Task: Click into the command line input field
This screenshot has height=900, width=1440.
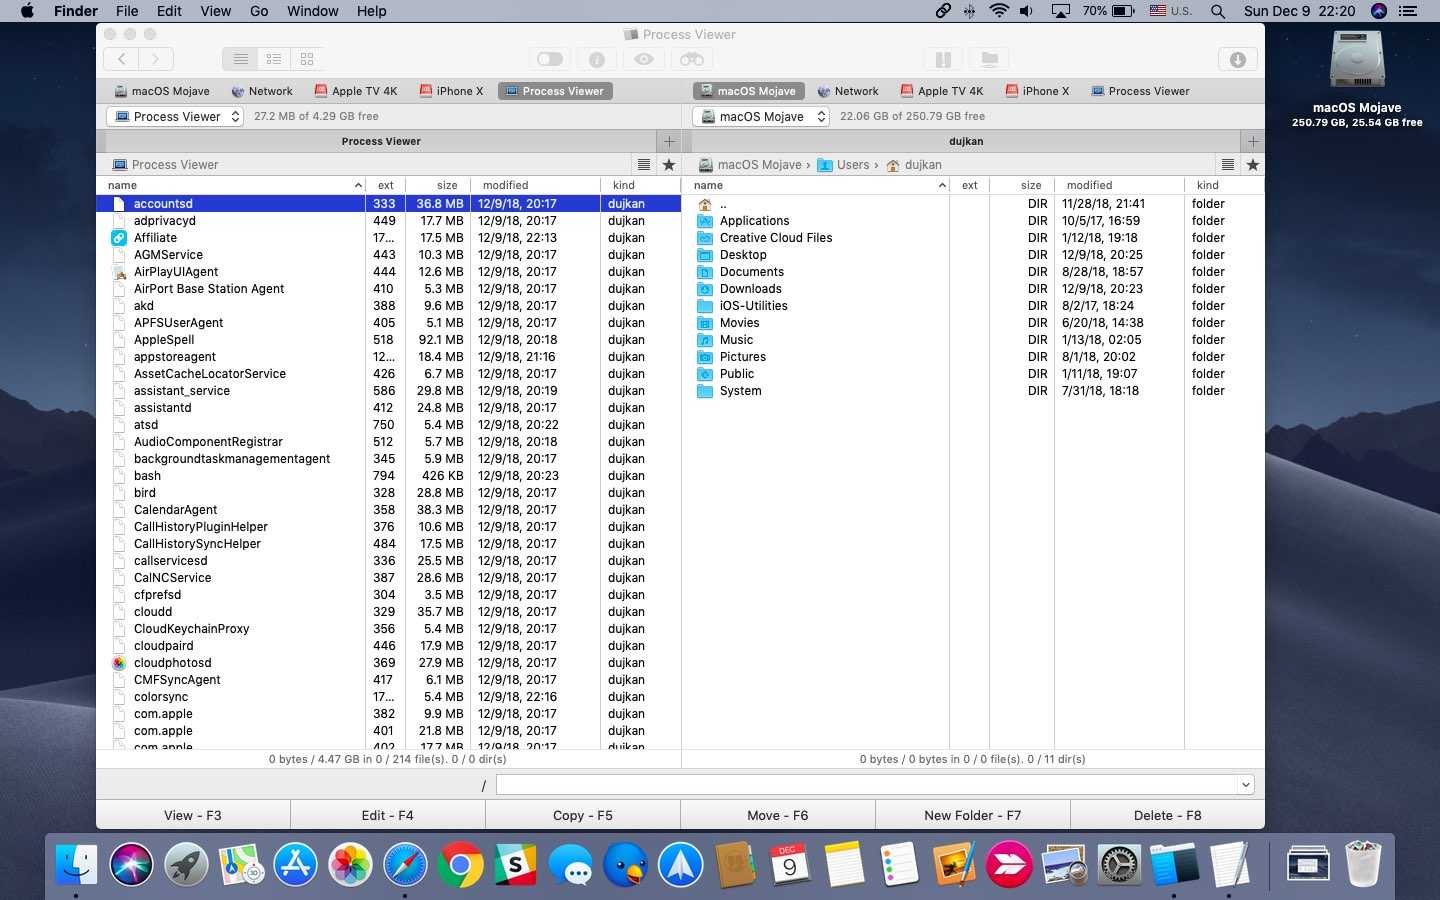Action: pos(865,785)
